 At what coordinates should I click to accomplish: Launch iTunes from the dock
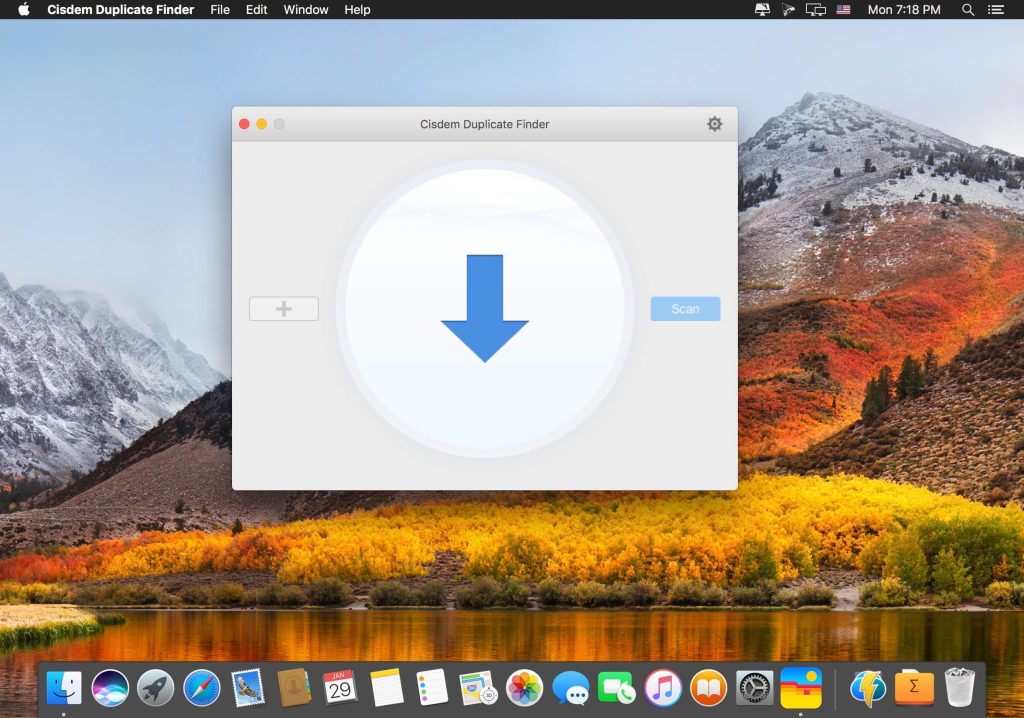[662, 688]
